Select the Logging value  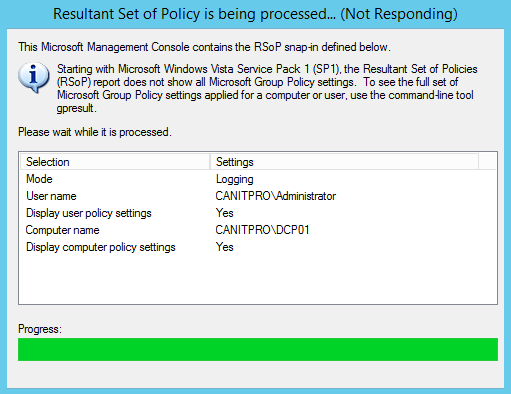[235, 179]
